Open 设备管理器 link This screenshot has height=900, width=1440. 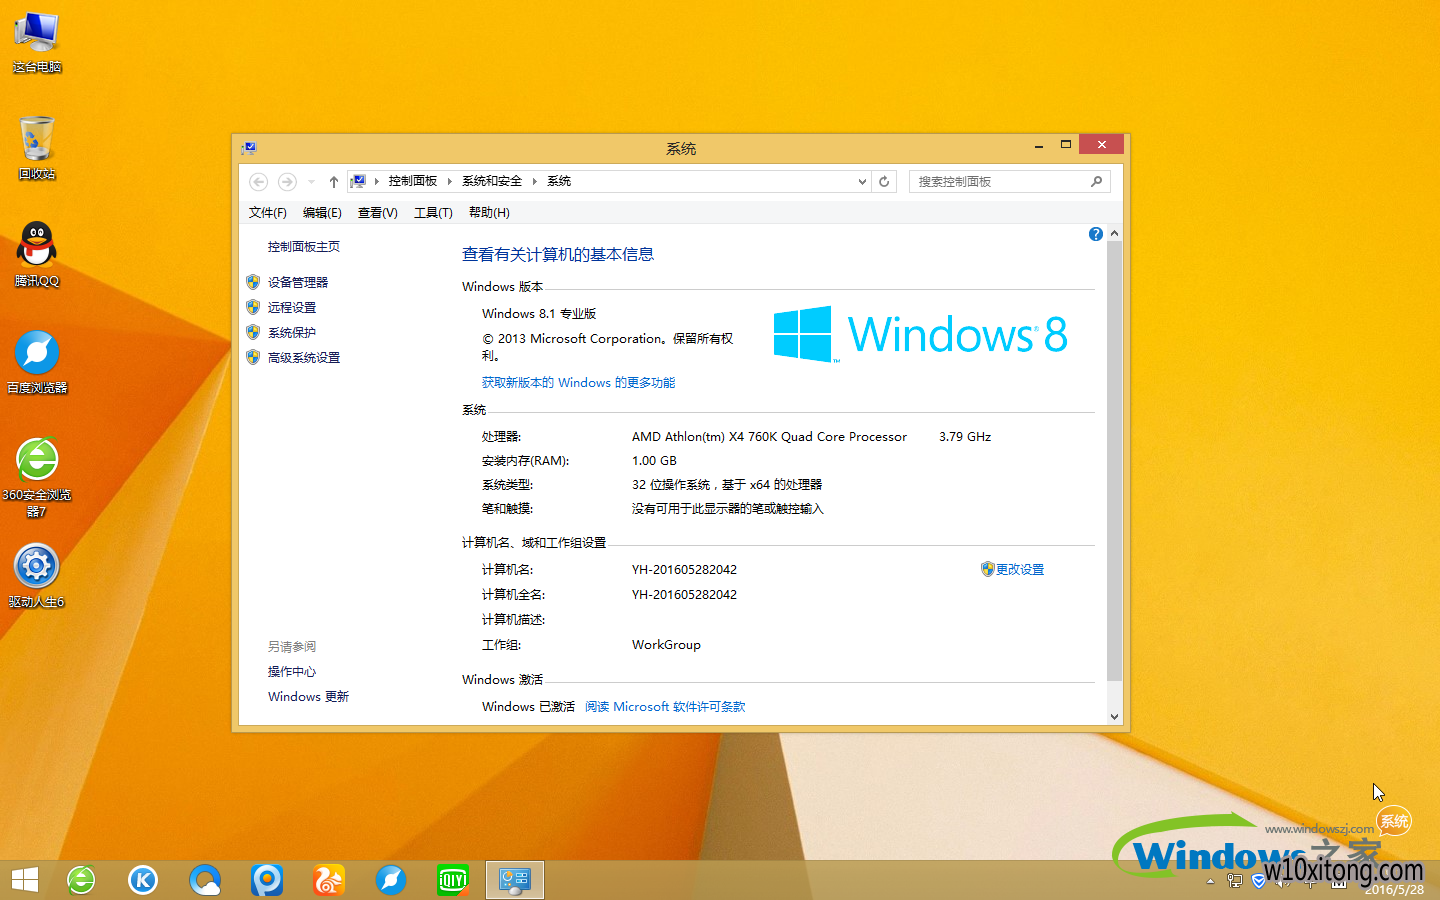[298, 282]
